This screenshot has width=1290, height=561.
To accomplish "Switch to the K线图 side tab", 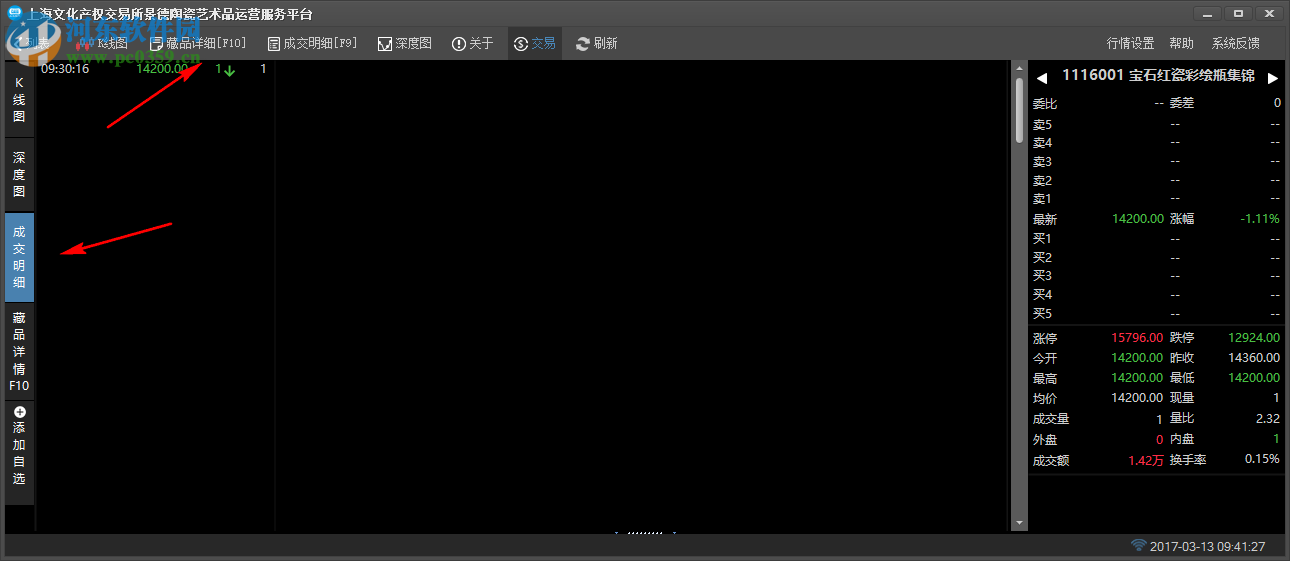I will (19, 100).
